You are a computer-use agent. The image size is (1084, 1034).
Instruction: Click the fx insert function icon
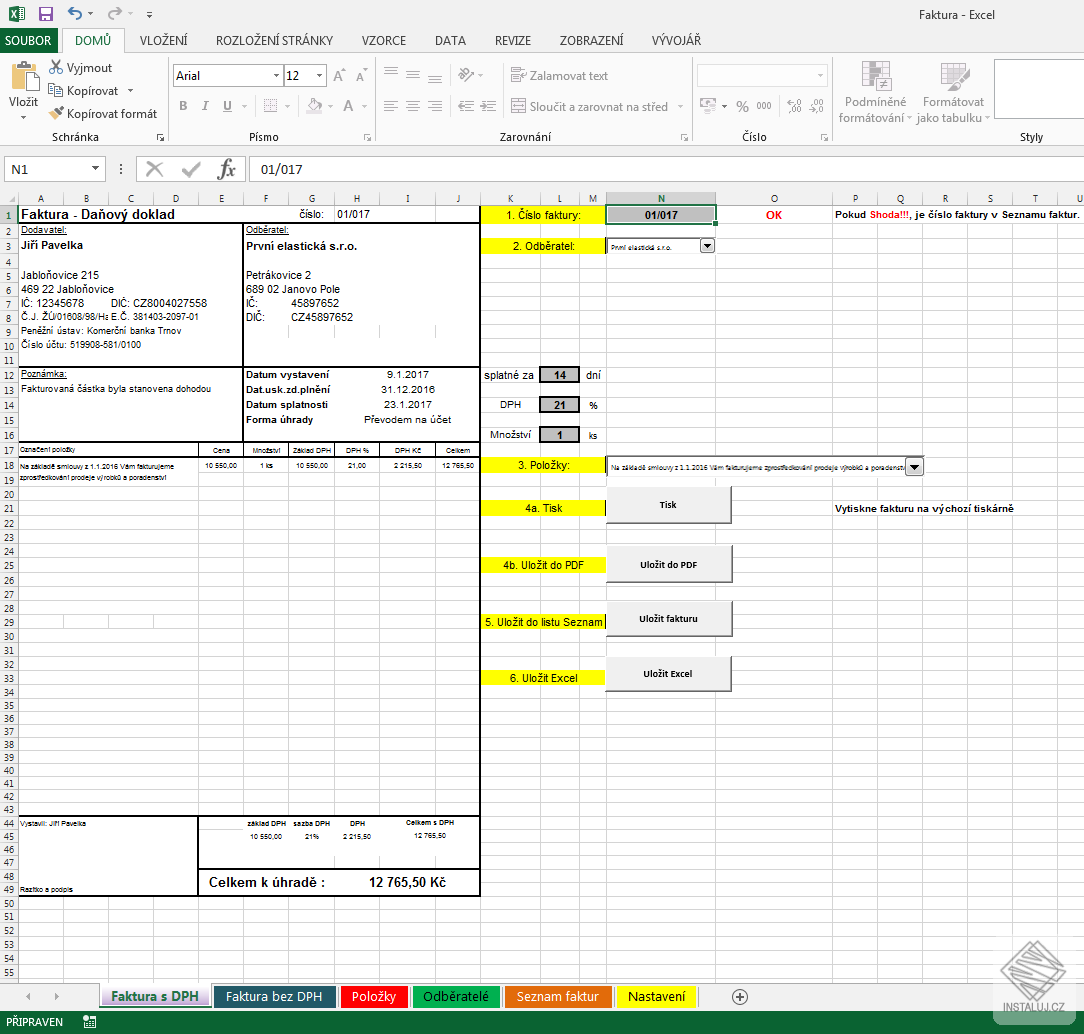tap(227, 169)
